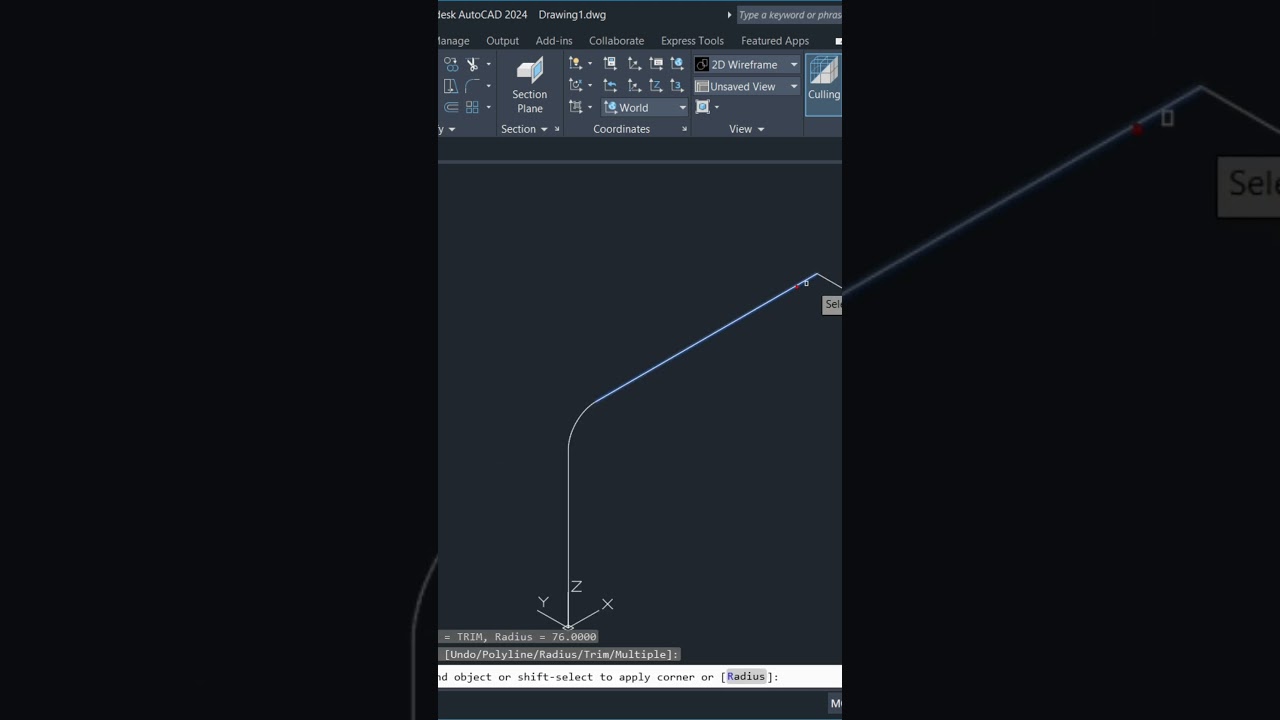This screenshot has height=720, width=1280.
Task: Click the command history line 'TRIM, Radius = 76.0000'
Action: pyautogui.click(x=519, y=637)
